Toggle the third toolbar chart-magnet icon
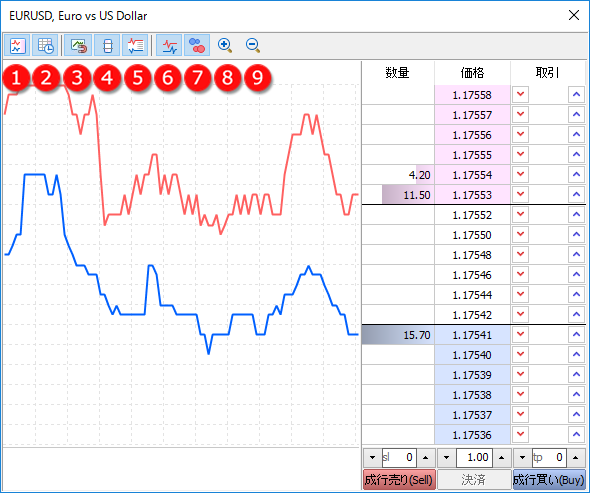 (x=79, y=46)
